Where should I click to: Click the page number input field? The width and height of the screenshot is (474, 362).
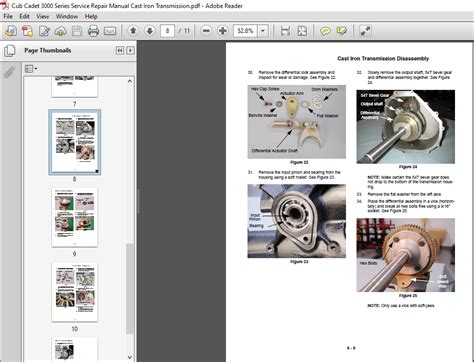click(167, 31)
